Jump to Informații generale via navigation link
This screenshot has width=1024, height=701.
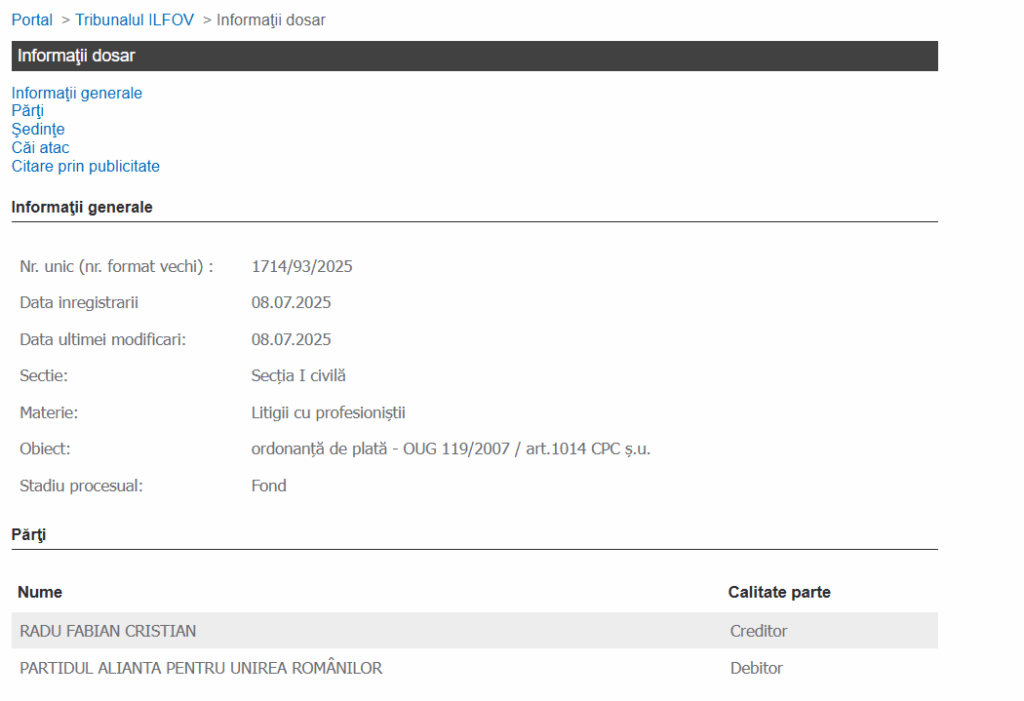[x=77, y=93]
